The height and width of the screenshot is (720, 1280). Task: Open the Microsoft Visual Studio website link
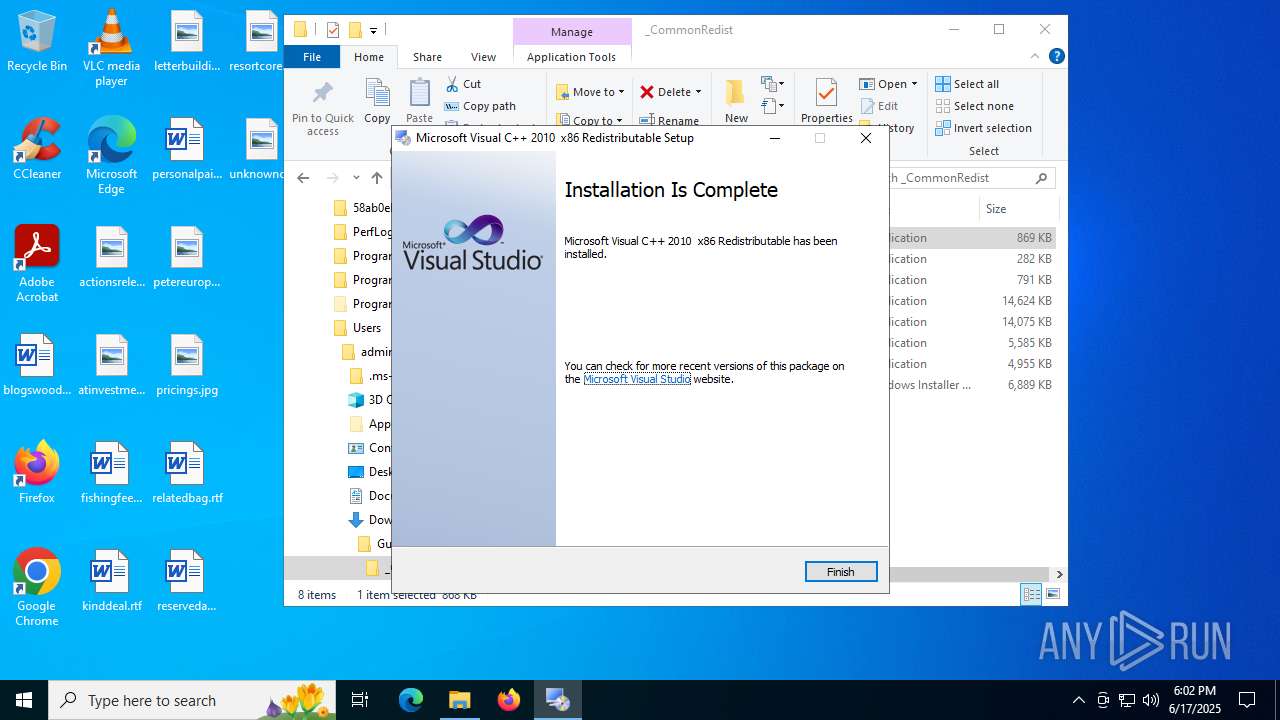click(x=637, y=379)
